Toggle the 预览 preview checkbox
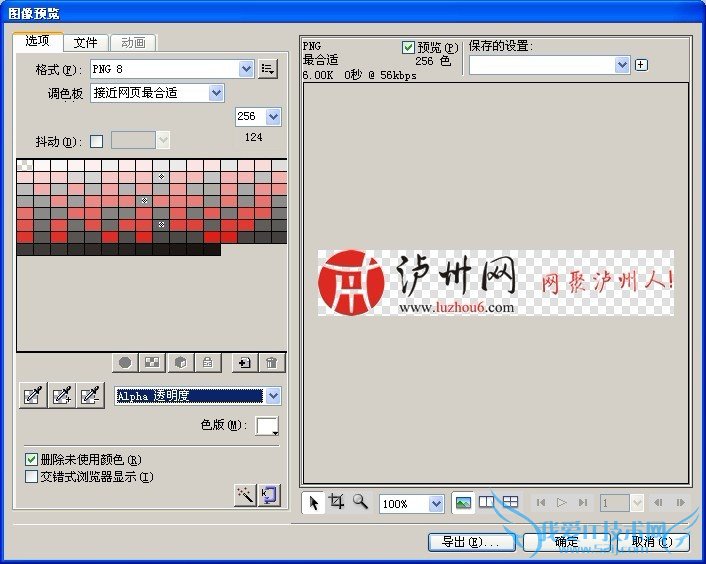Screen dimensions: 706x564 tap(408, 47)
